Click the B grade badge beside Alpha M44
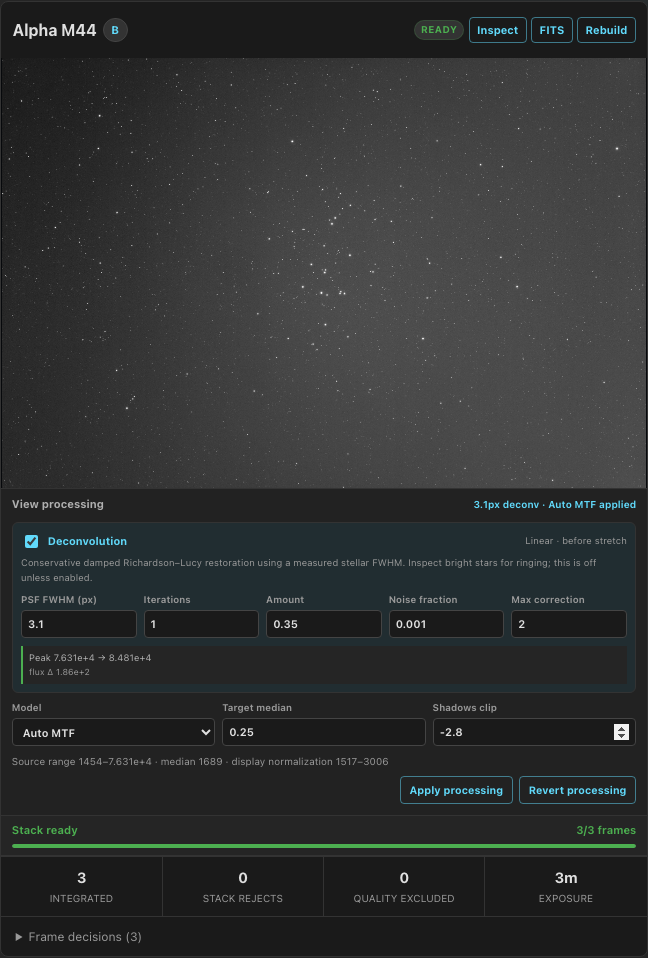This screenshot has width=648, height=958. pyautogui.click(x=115, y=30)
